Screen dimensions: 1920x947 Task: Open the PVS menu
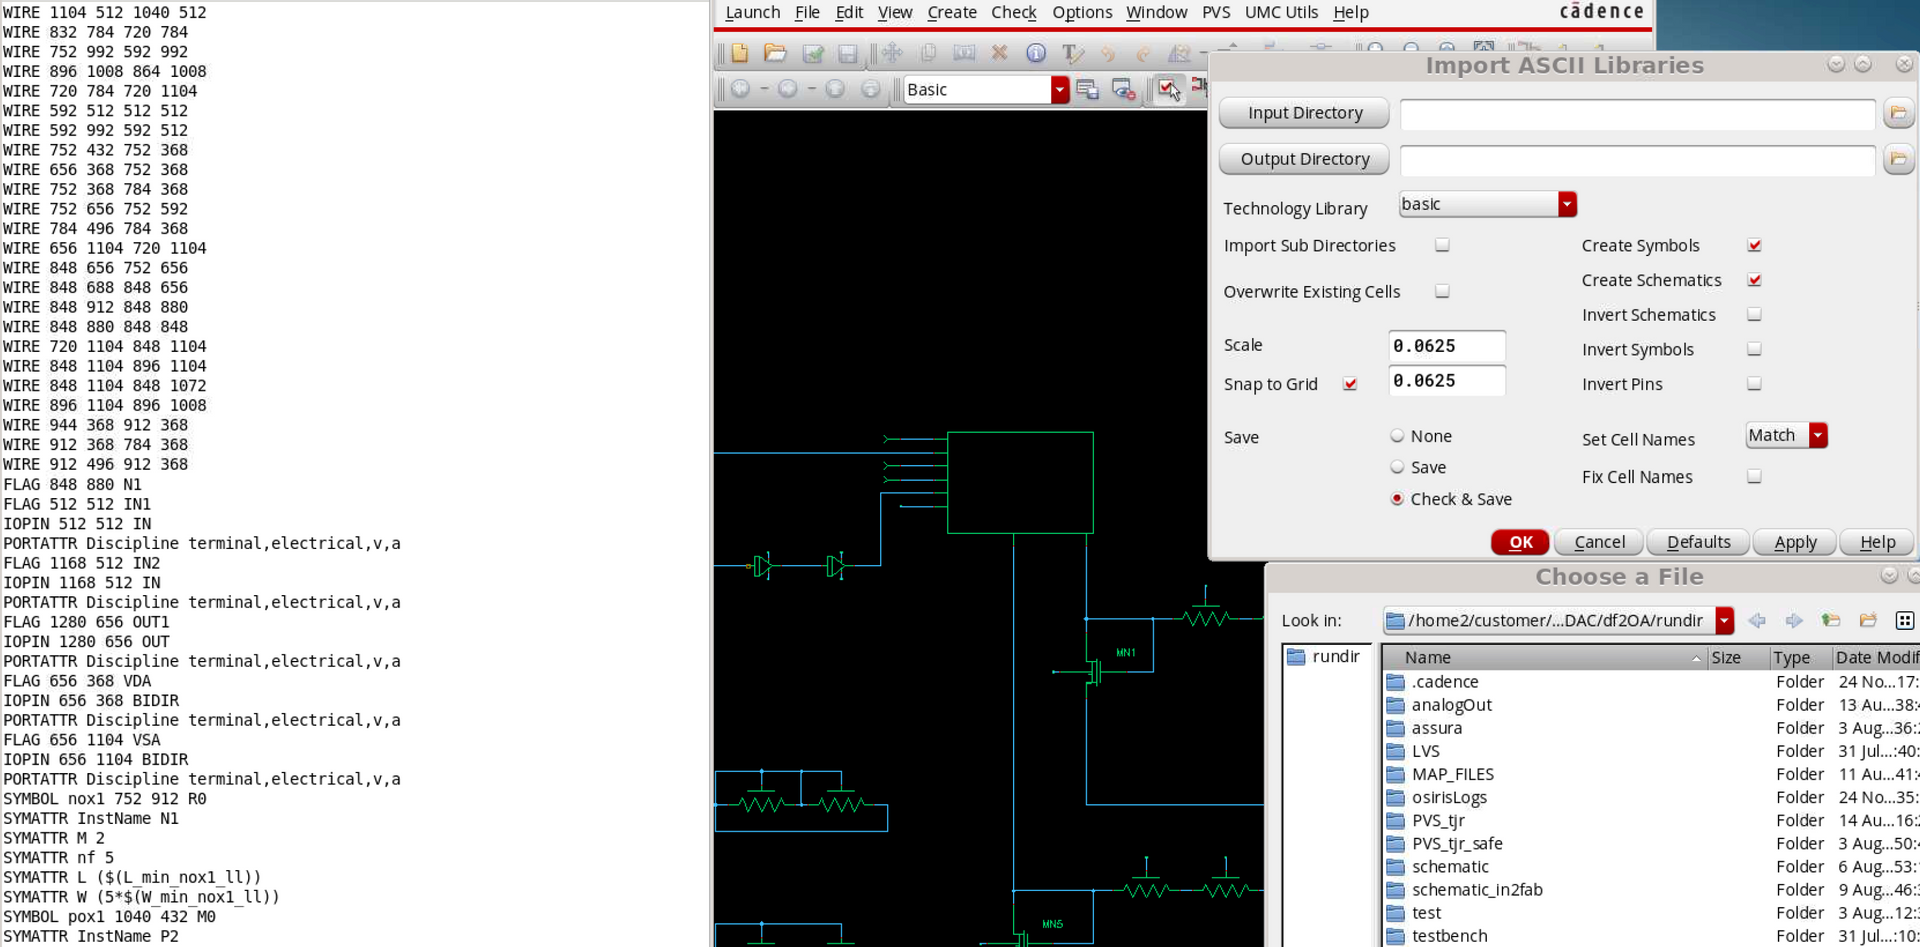[1216, 12]
